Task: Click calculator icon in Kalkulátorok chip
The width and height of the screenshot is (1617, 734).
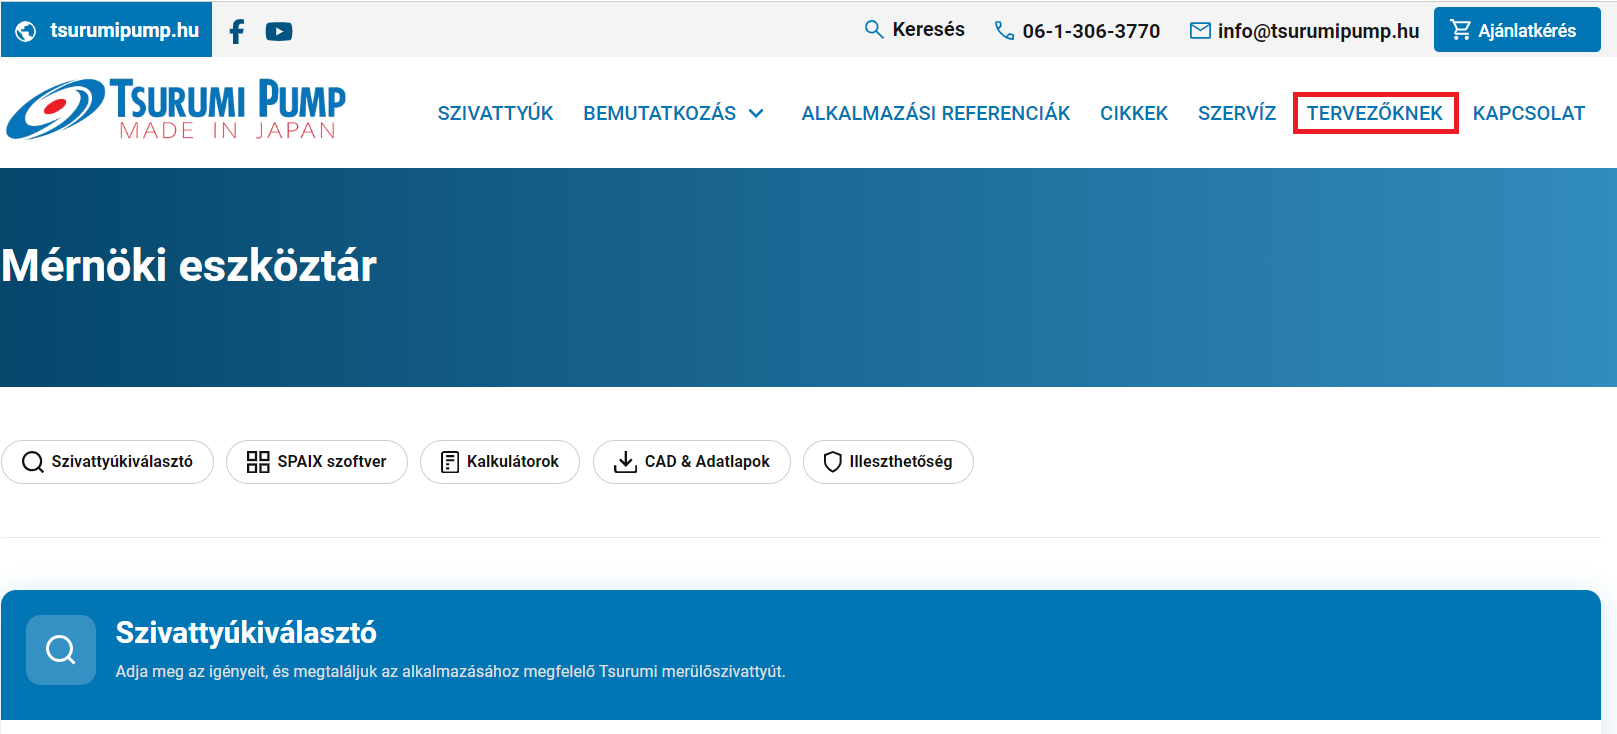Action: 450,462
